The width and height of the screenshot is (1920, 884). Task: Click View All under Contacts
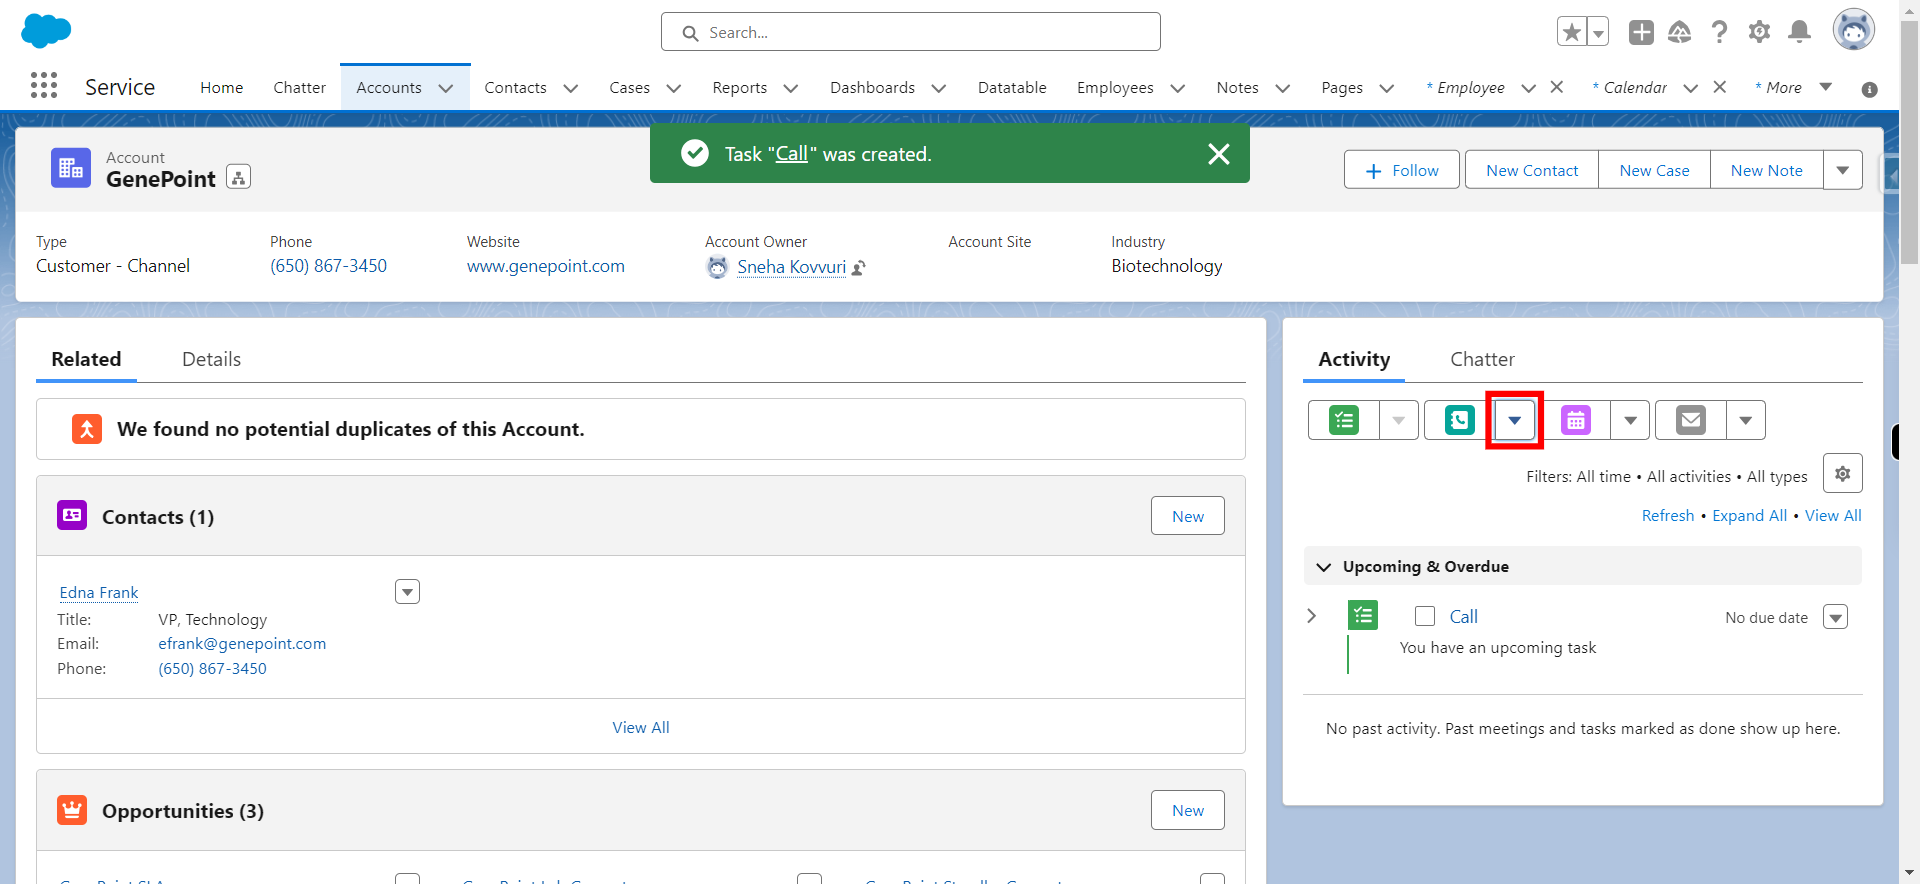(641, 727)
